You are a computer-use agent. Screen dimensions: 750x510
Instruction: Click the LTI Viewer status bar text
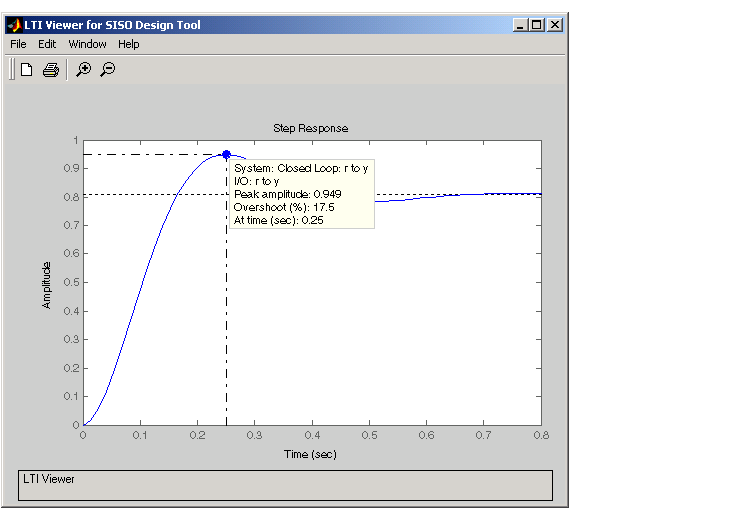click(49, 479)
